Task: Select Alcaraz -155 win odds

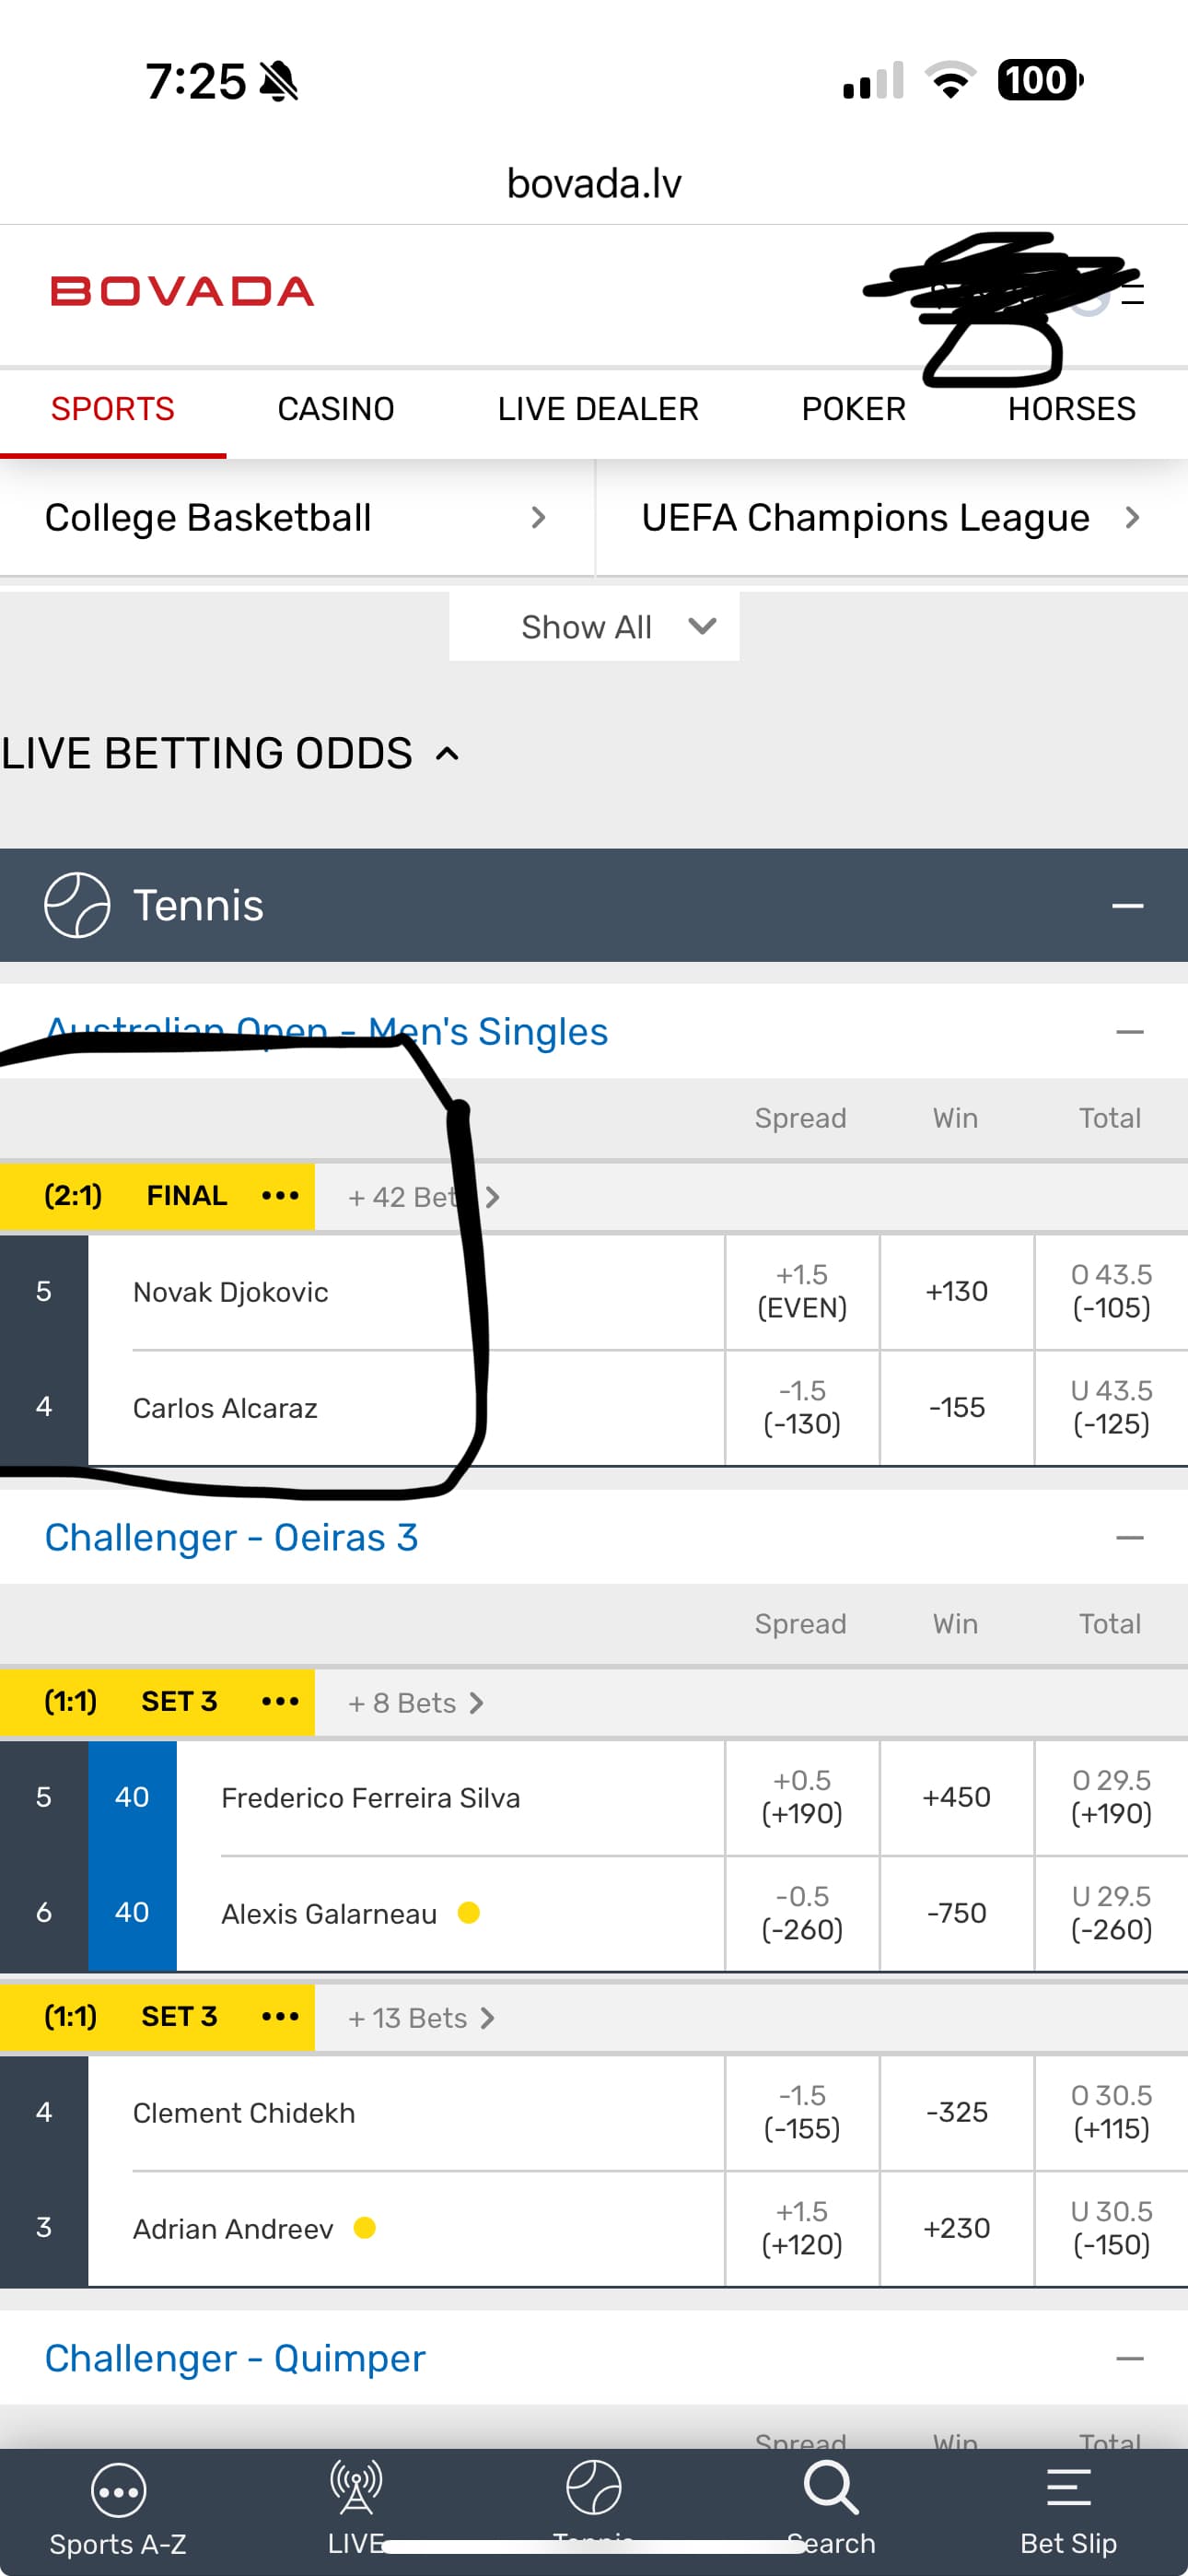Action: (x=956, y=1408)
